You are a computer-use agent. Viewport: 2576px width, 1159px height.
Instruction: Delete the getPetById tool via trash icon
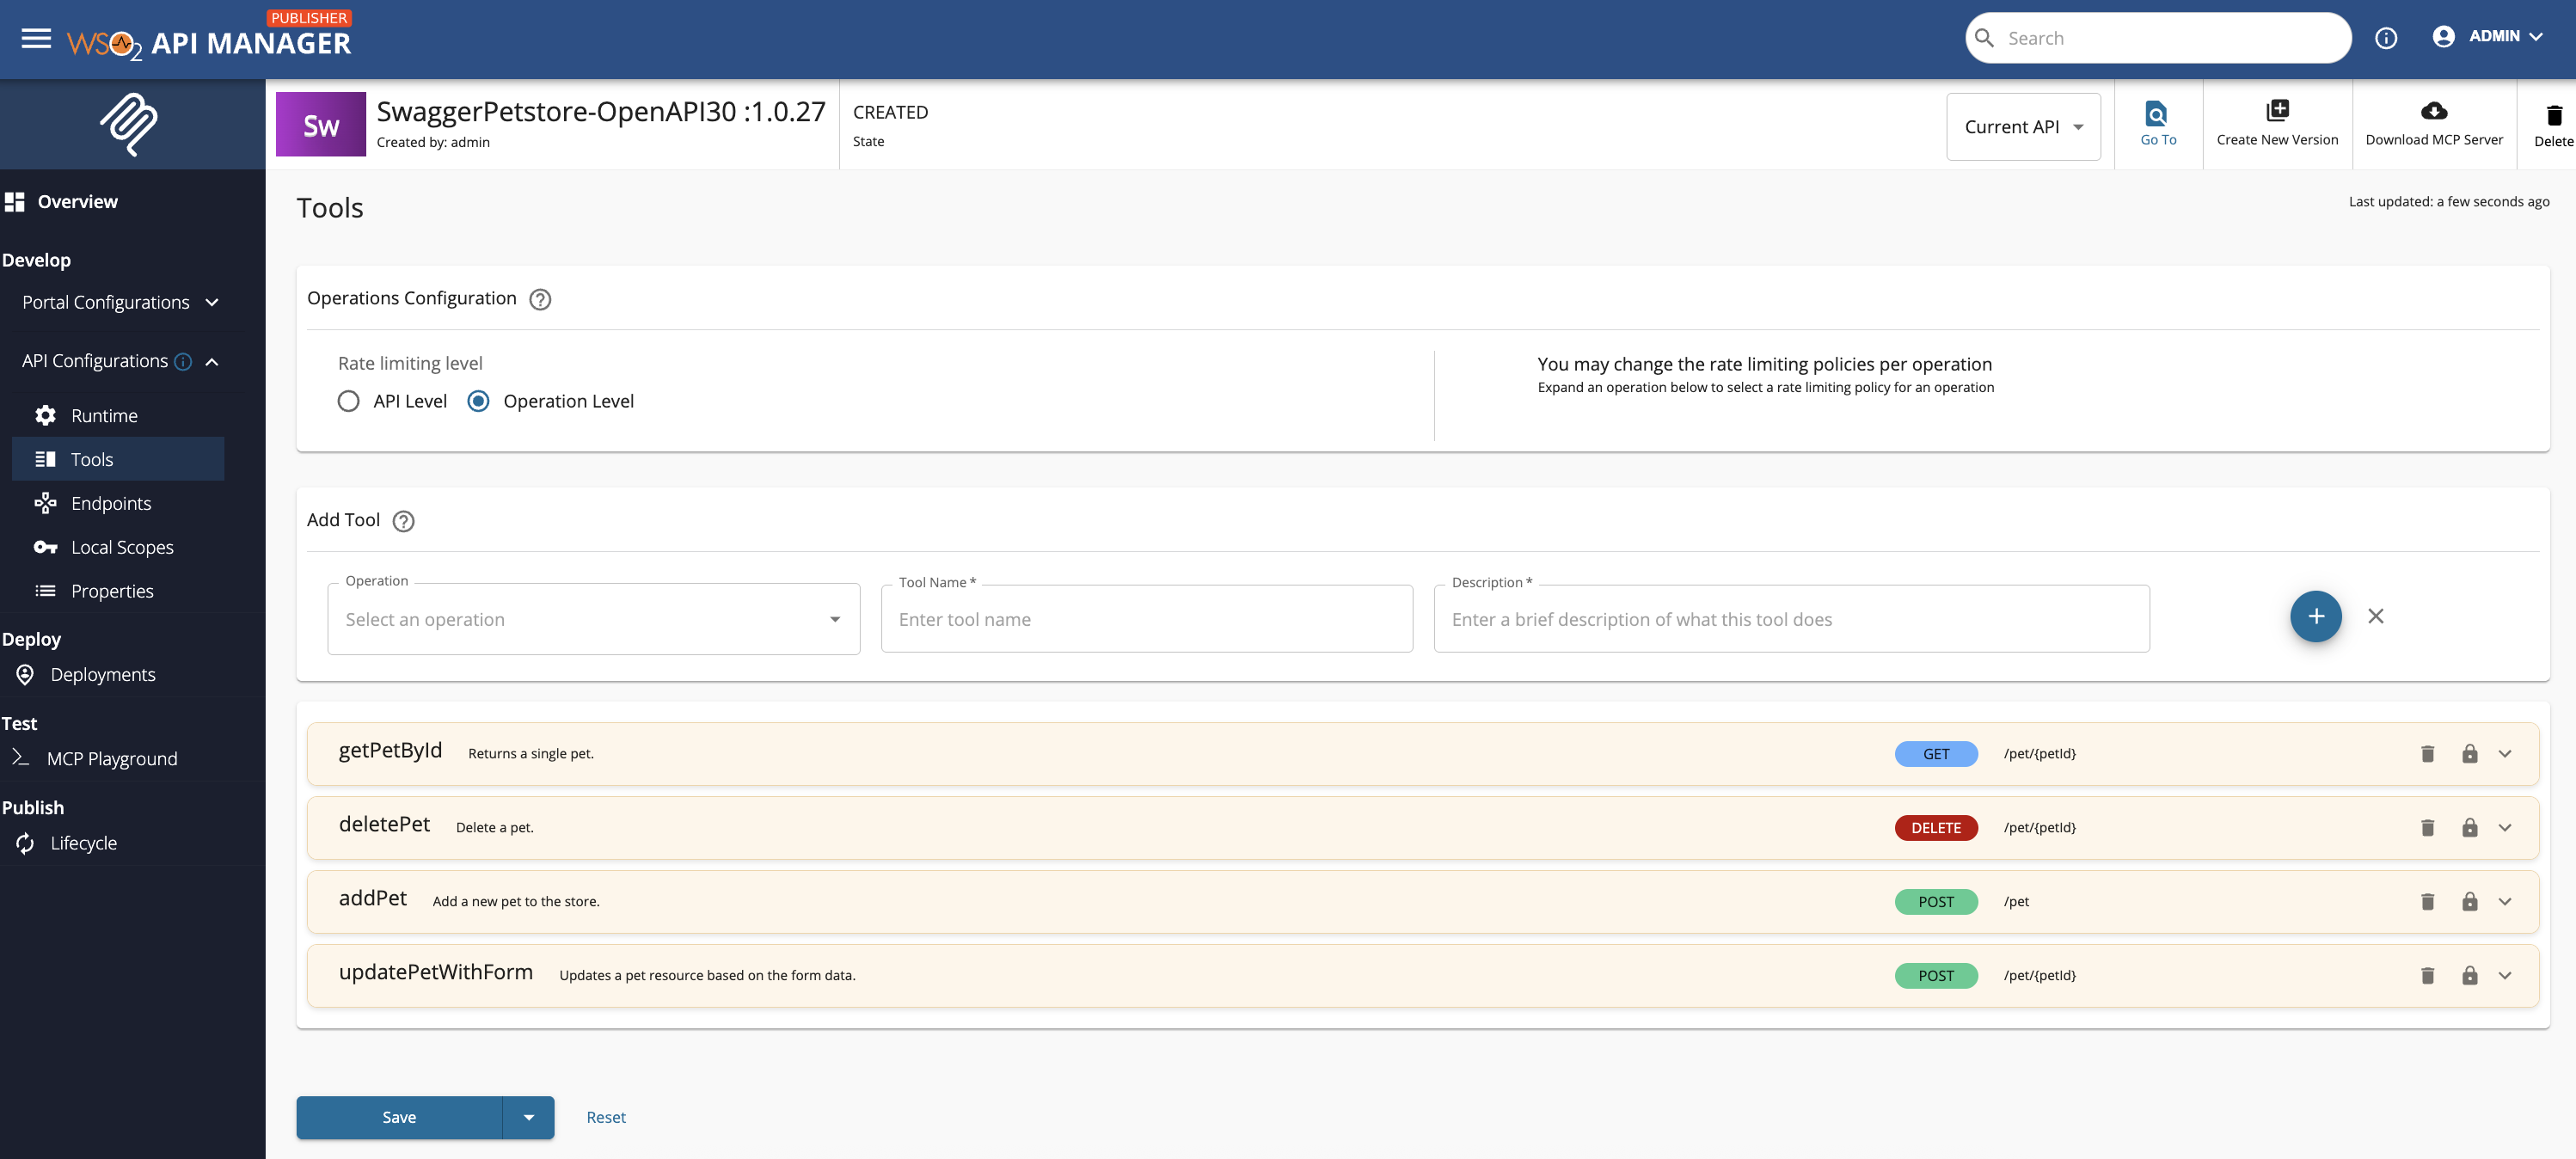coord(2427,754)
